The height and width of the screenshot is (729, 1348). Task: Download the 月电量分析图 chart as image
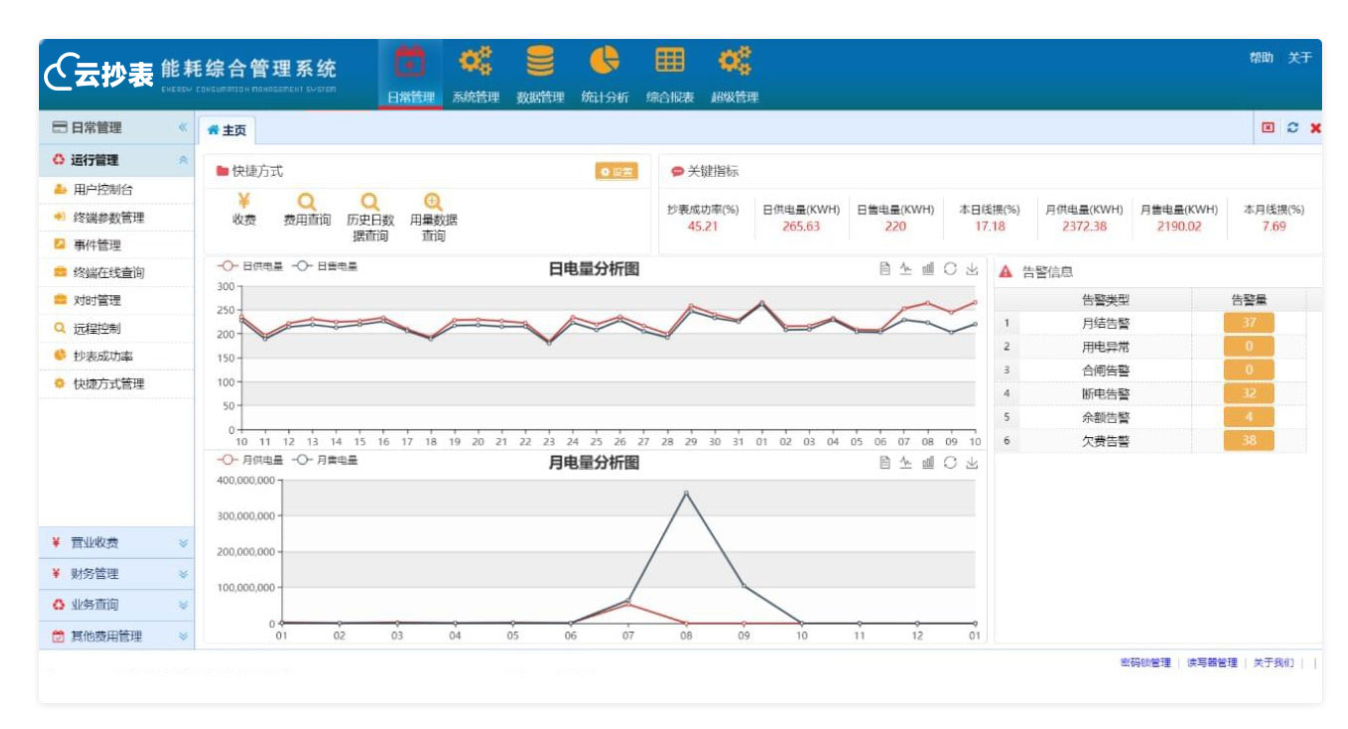coord(972,462)
